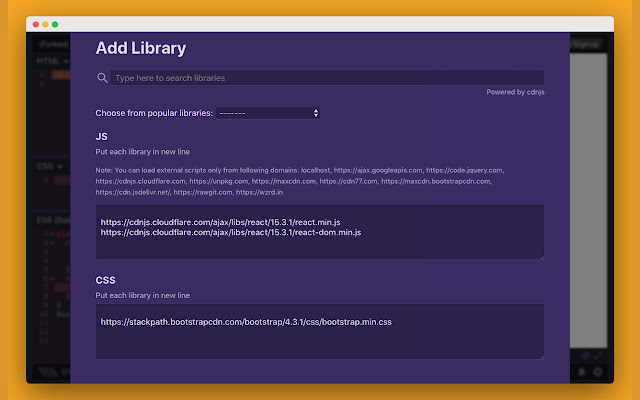Viewport: 640px width, 400px height.
Task: Follow the 'Powered by cdnjs' link
Action: tap(514, 92)
